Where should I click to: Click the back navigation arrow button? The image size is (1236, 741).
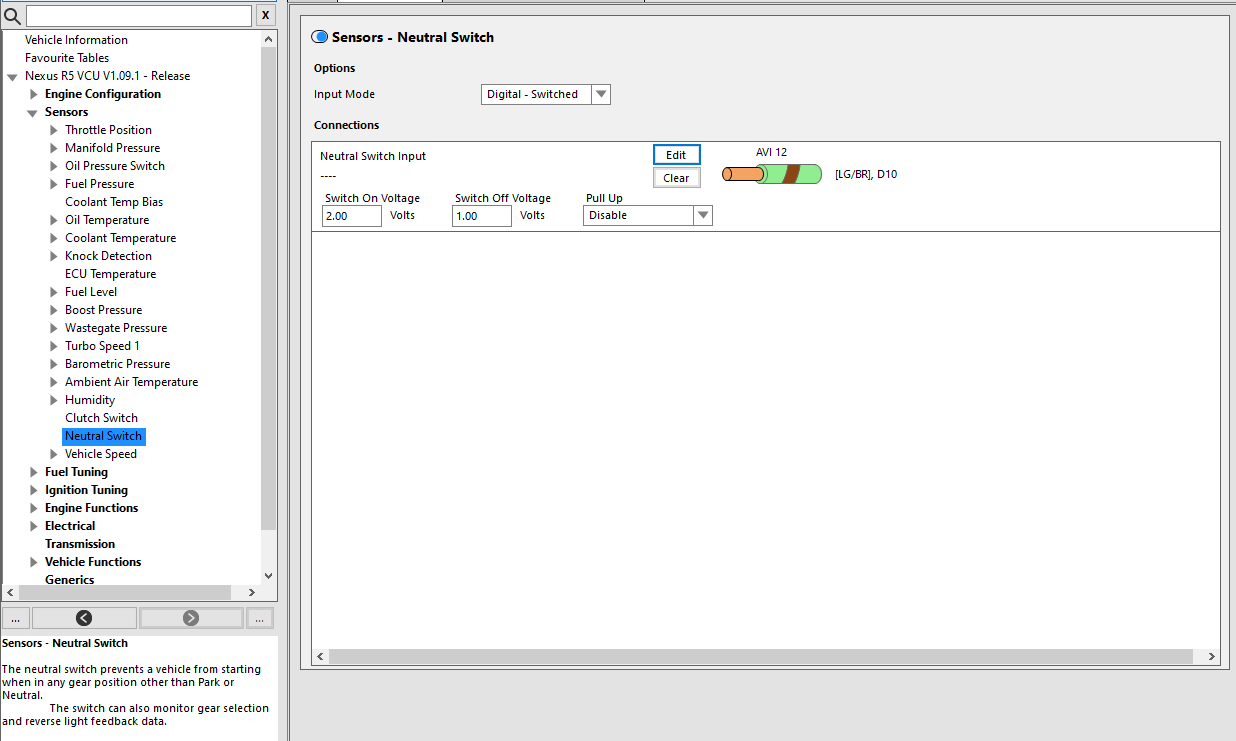coord(84,618)
